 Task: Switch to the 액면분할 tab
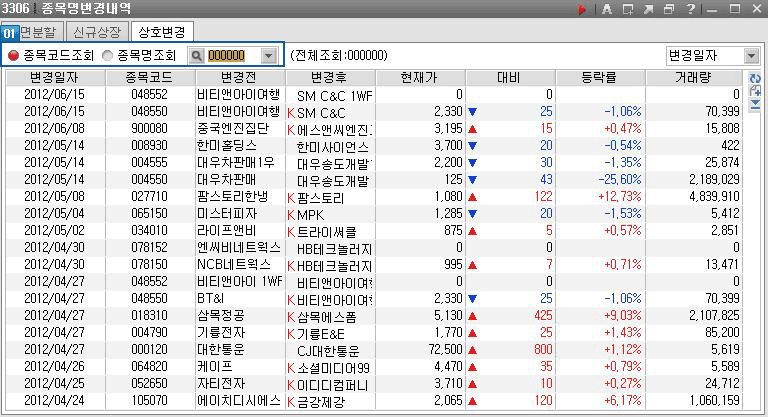(38, 32)
